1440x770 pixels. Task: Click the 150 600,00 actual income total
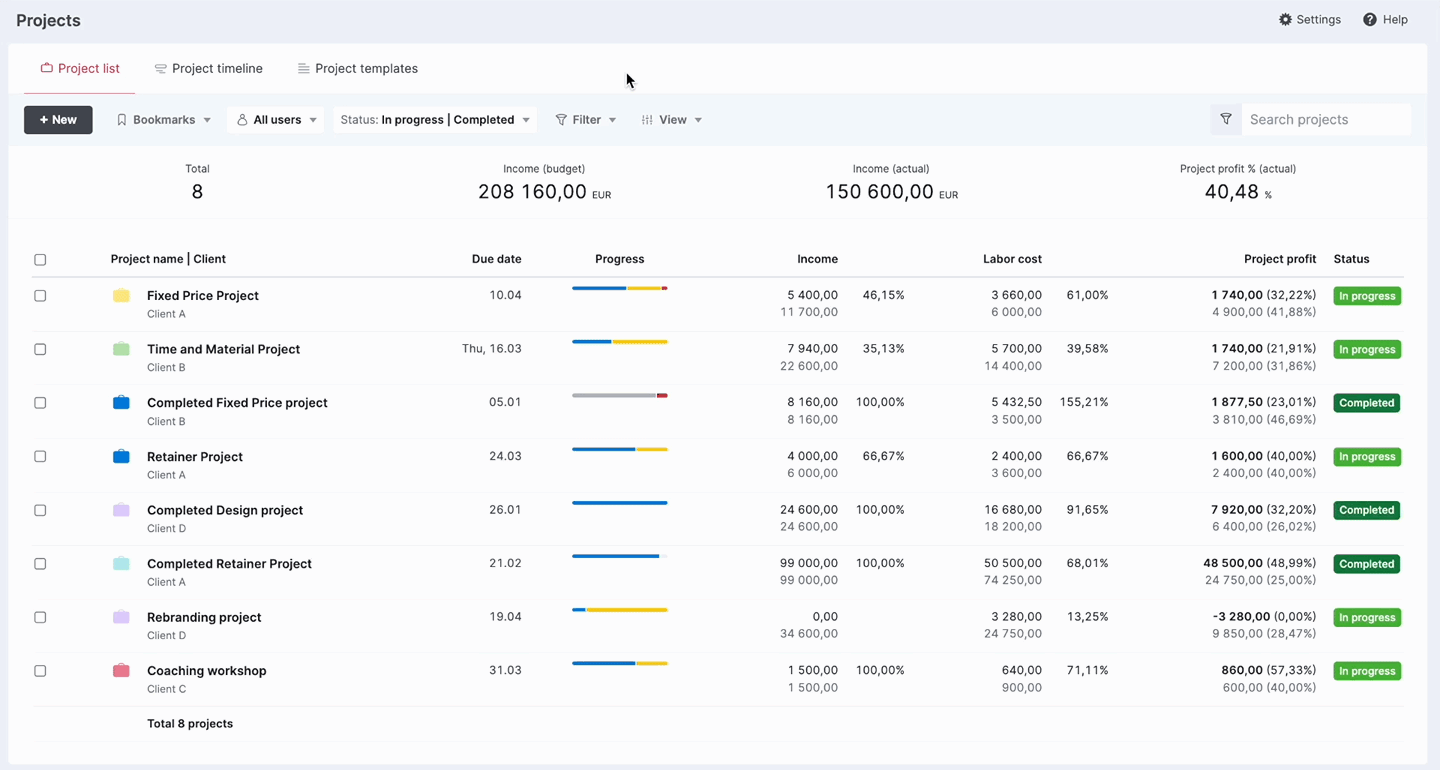880,192
